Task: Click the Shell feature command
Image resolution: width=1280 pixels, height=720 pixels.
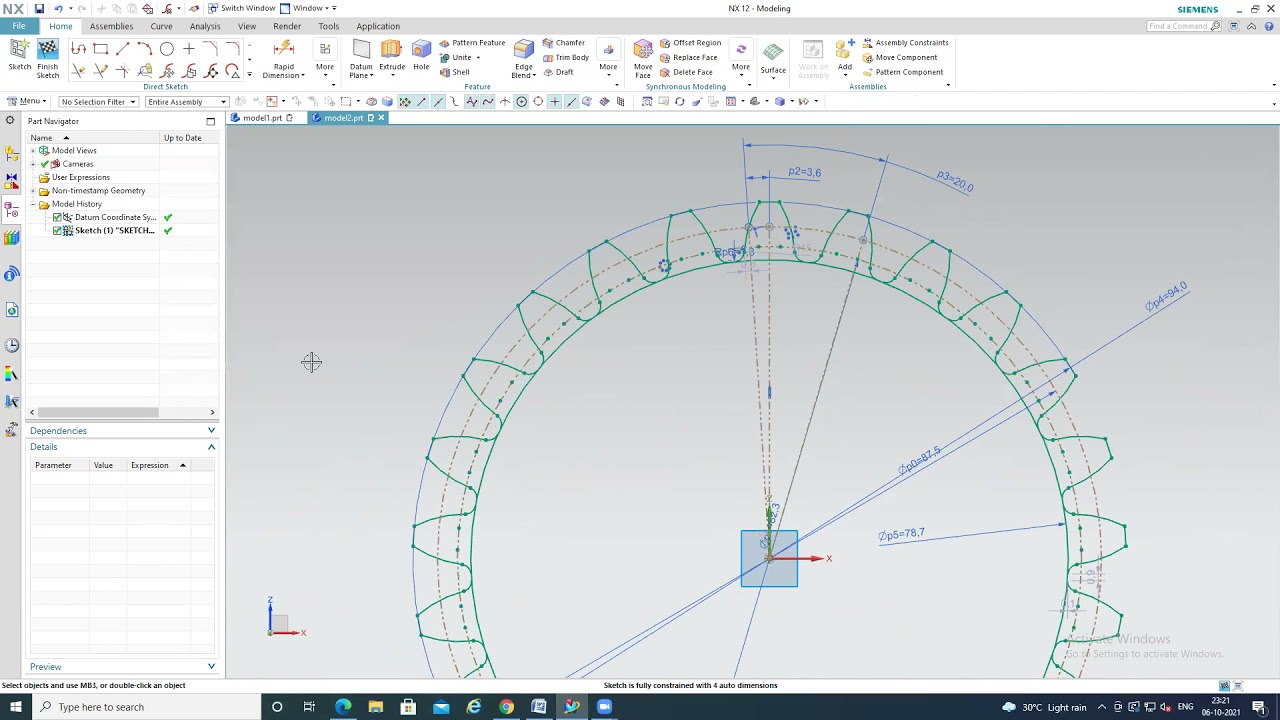Action: [x=455, y=72]
